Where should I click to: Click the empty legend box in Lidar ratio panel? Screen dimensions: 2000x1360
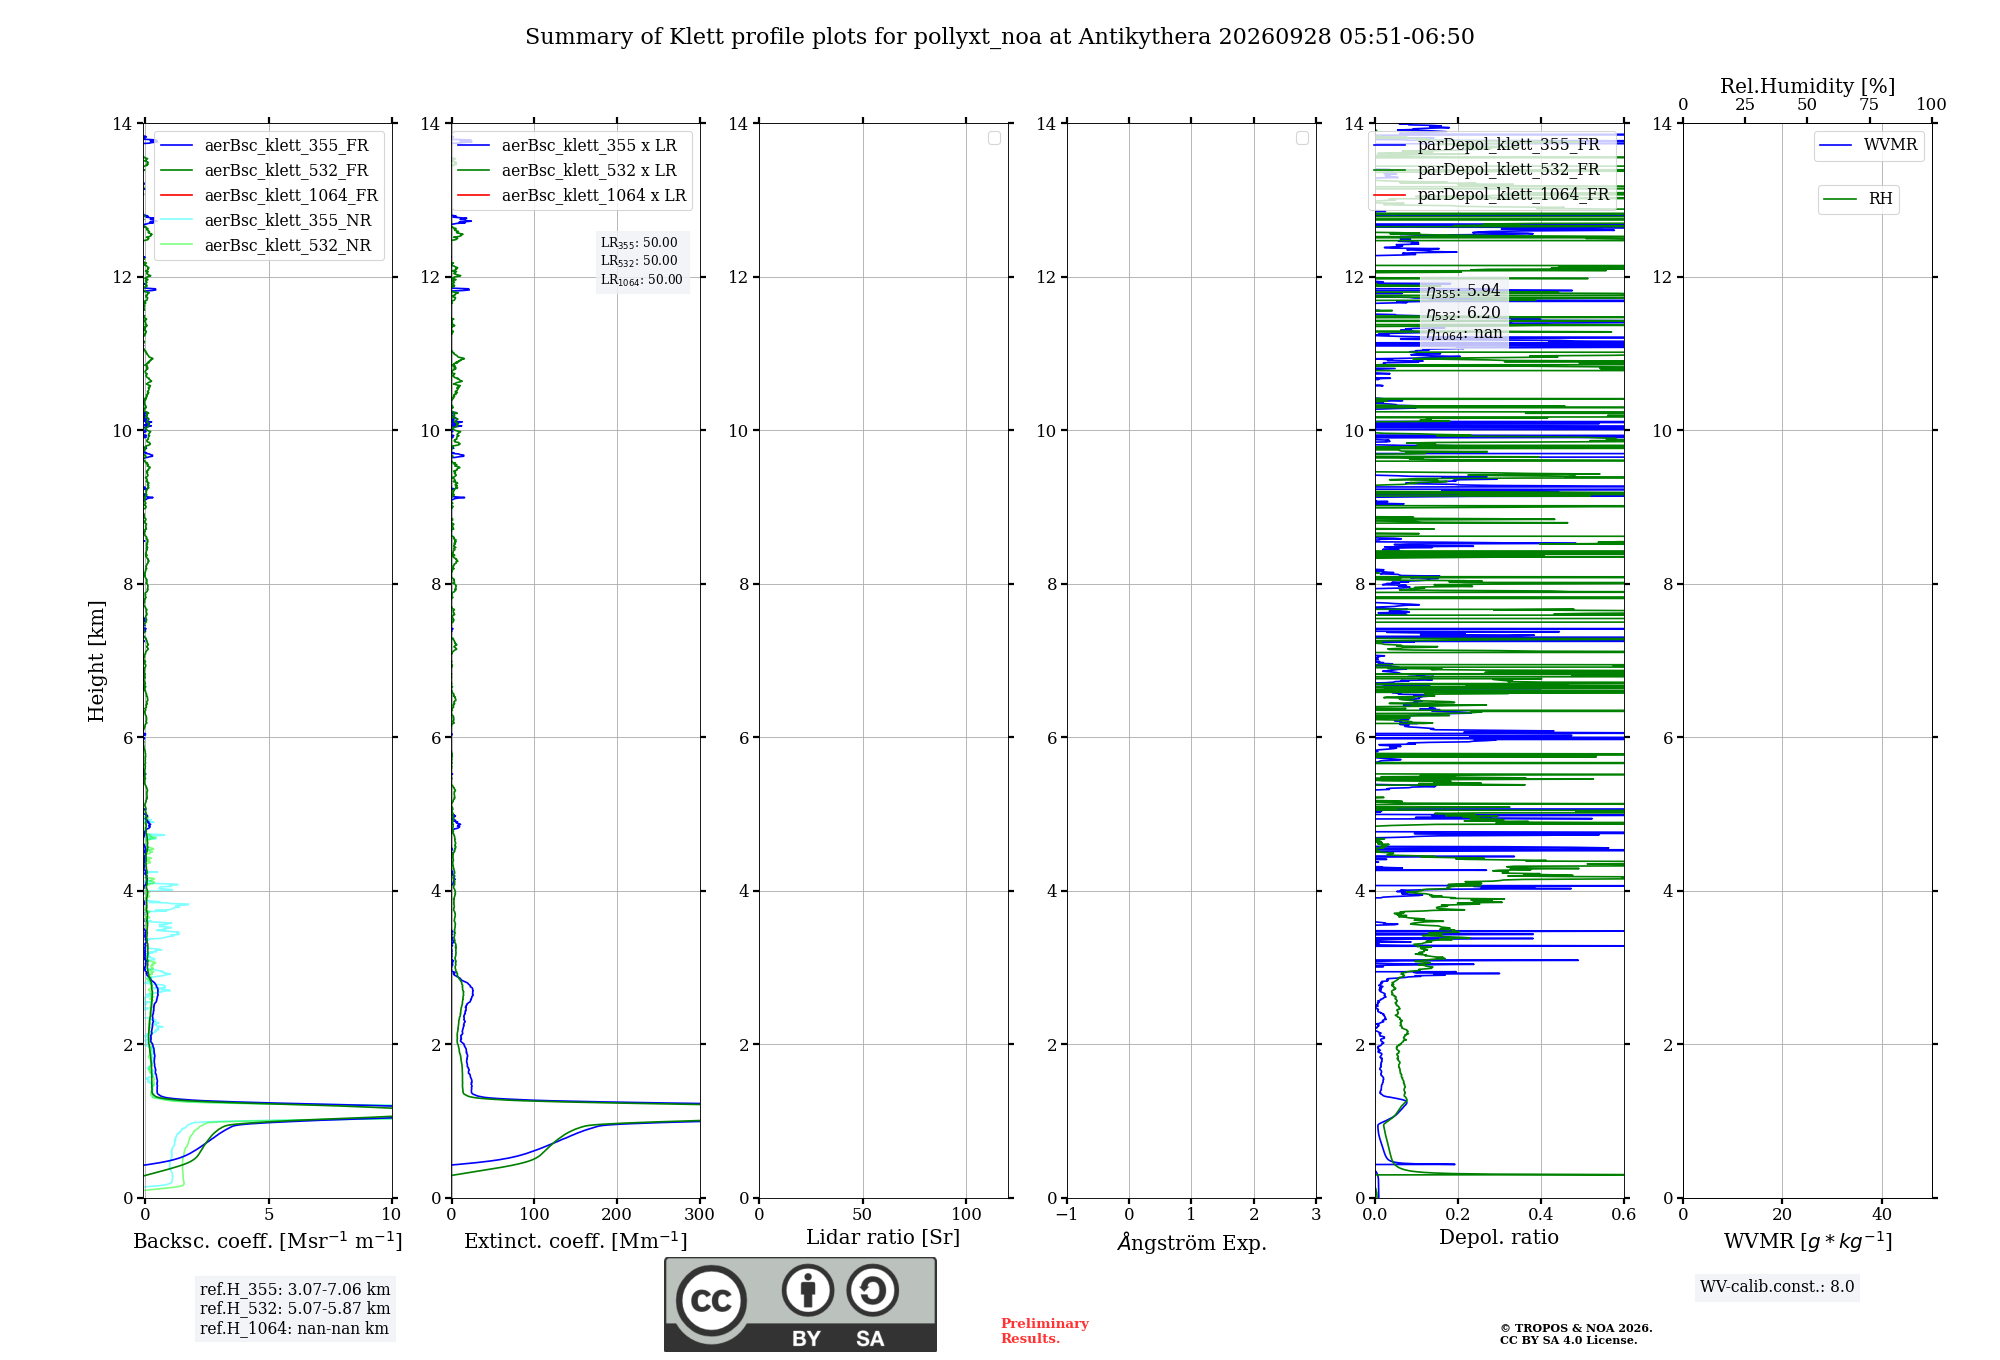click(x=994, y=138)
